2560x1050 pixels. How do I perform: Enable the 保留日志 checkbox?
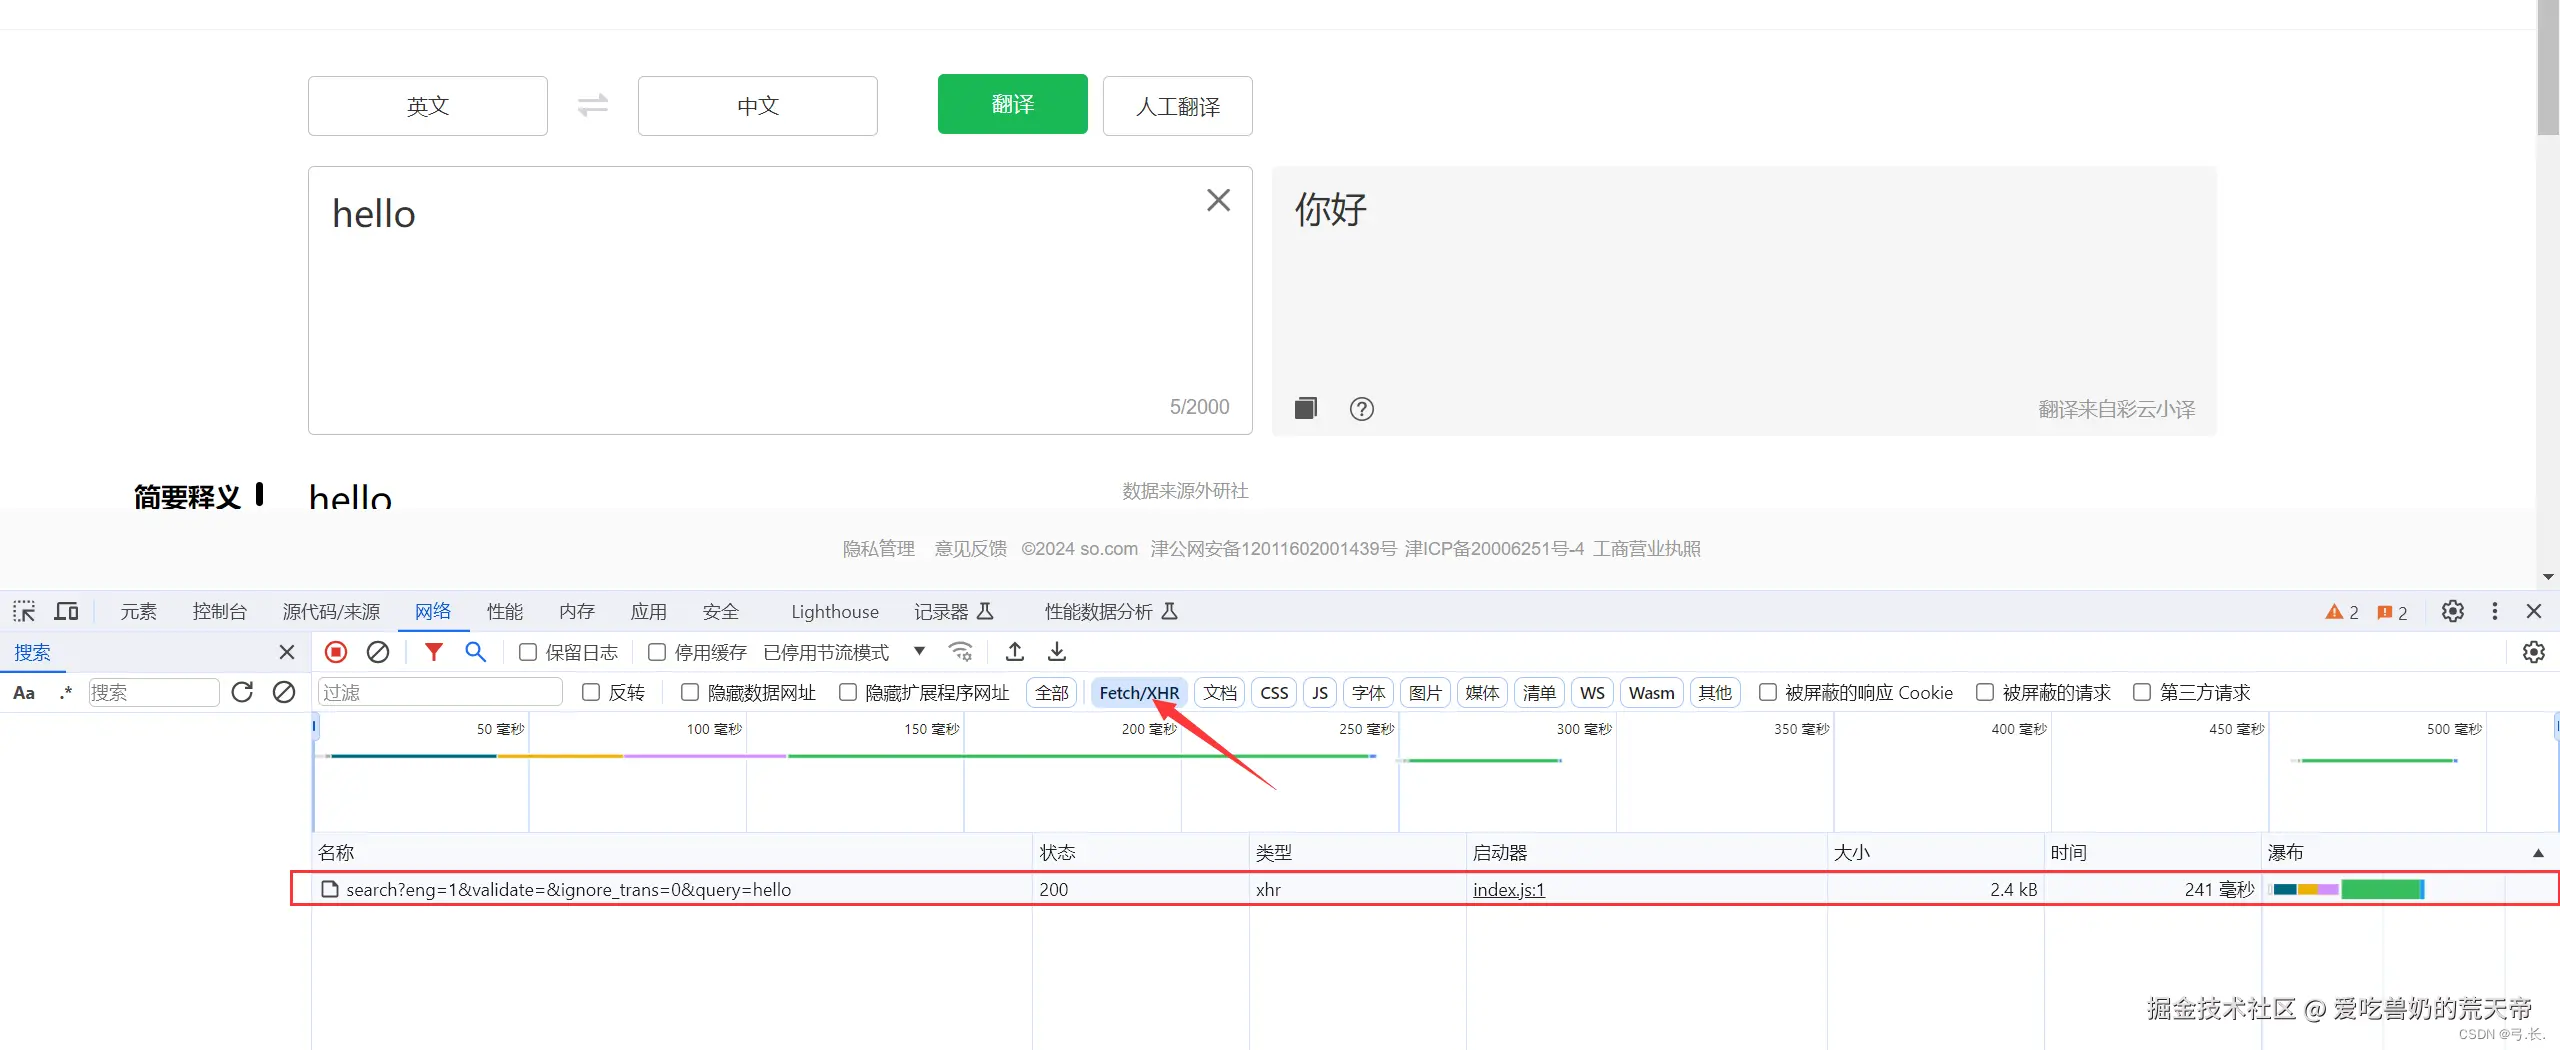528,651
